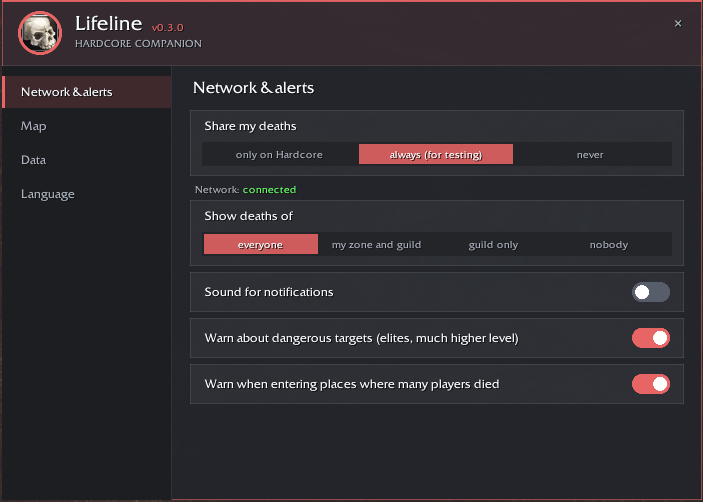Click the Share my deaths label
This screenshot has height=502, width=703.
point(250,126)
